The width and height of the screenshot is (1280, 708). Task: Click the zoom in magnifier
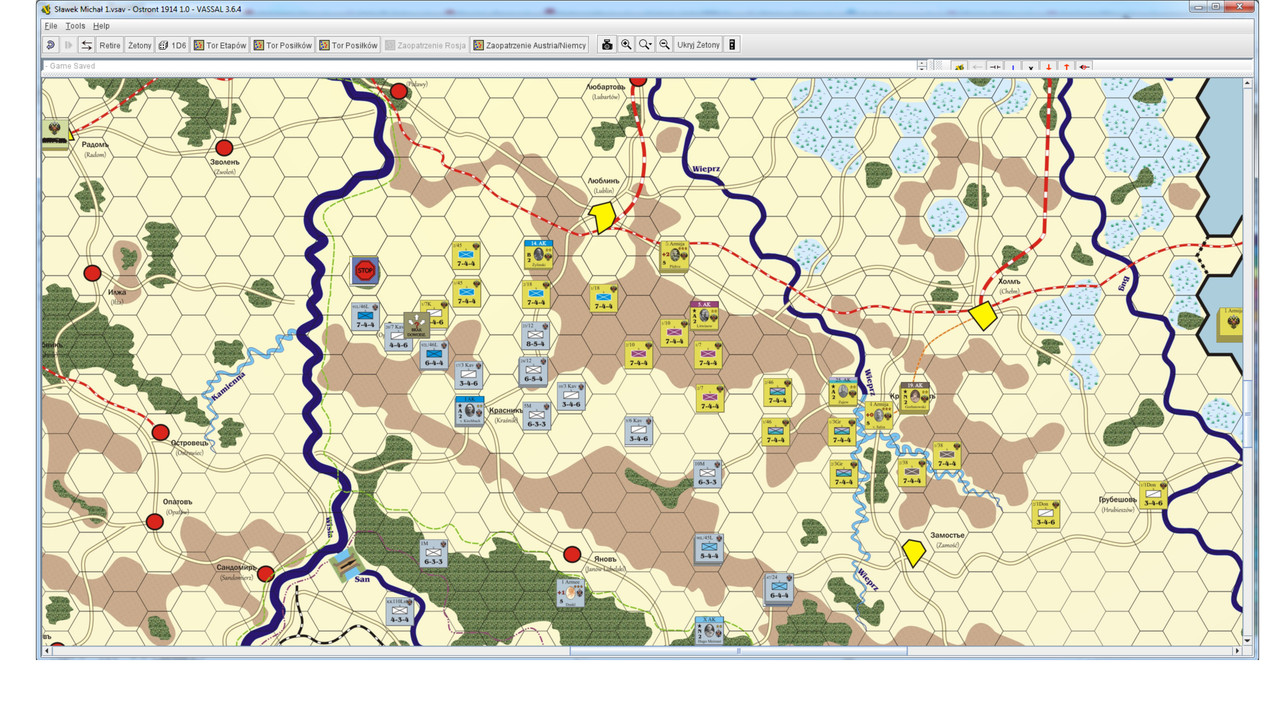pyautogui.click(x=626, y=45)
